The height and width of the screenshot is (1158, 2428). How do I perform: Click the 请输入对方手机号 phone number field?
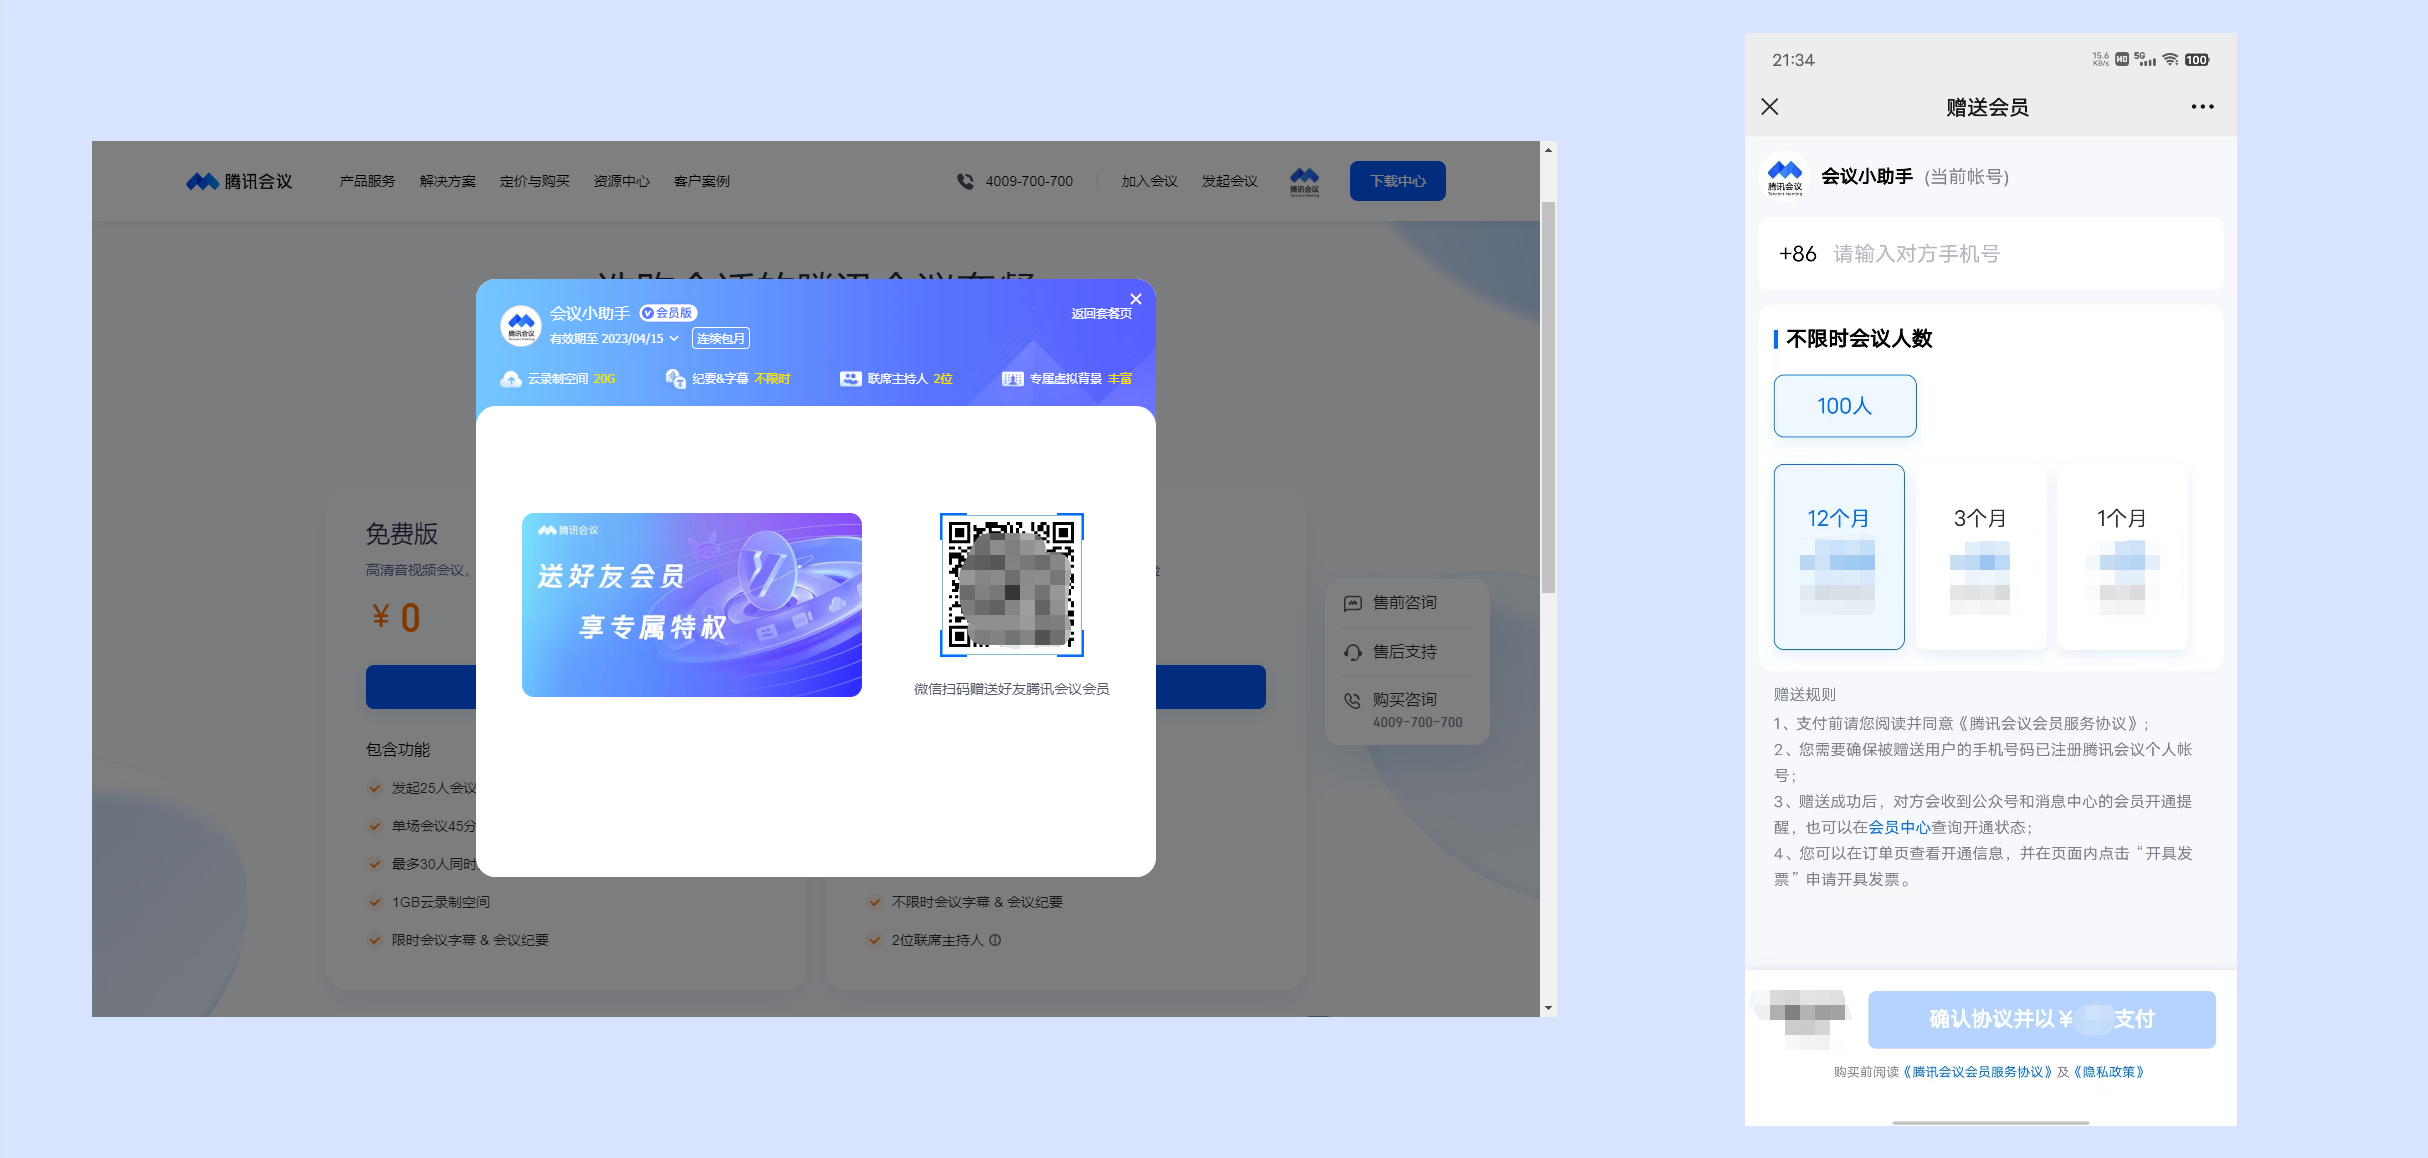click(x=1991, y=254)
